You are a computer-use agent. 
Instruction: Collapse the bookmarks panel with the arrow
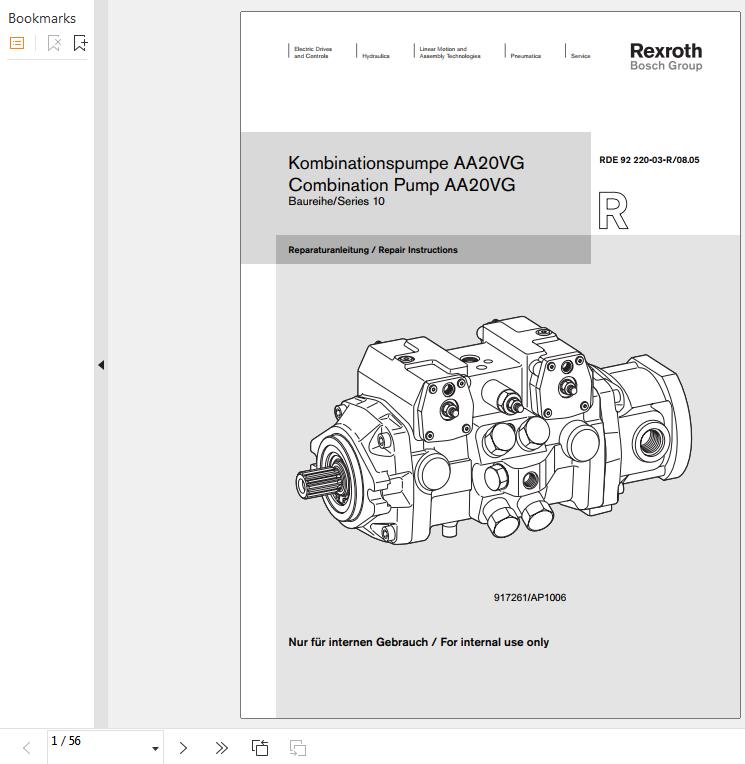[101, 365]
